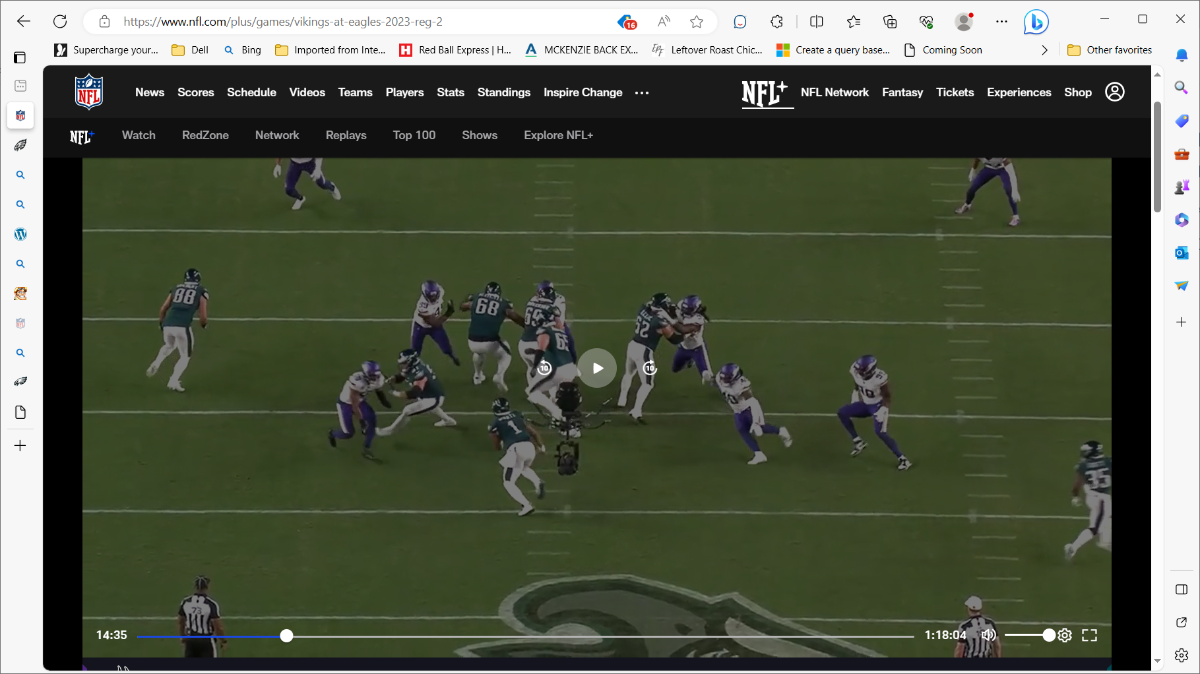Refresh the page in the browser
The image size is (1200, 674).
(x=59, y=21)
